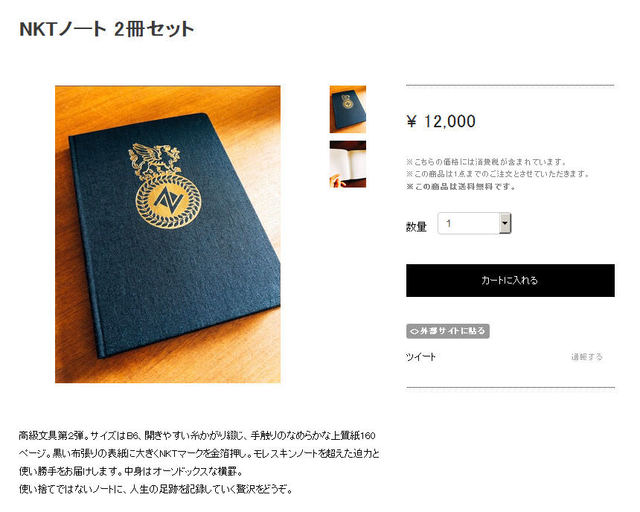Click the consumption tax included note line
Viewport: 640px width, 512px height.
coord(486,162)
